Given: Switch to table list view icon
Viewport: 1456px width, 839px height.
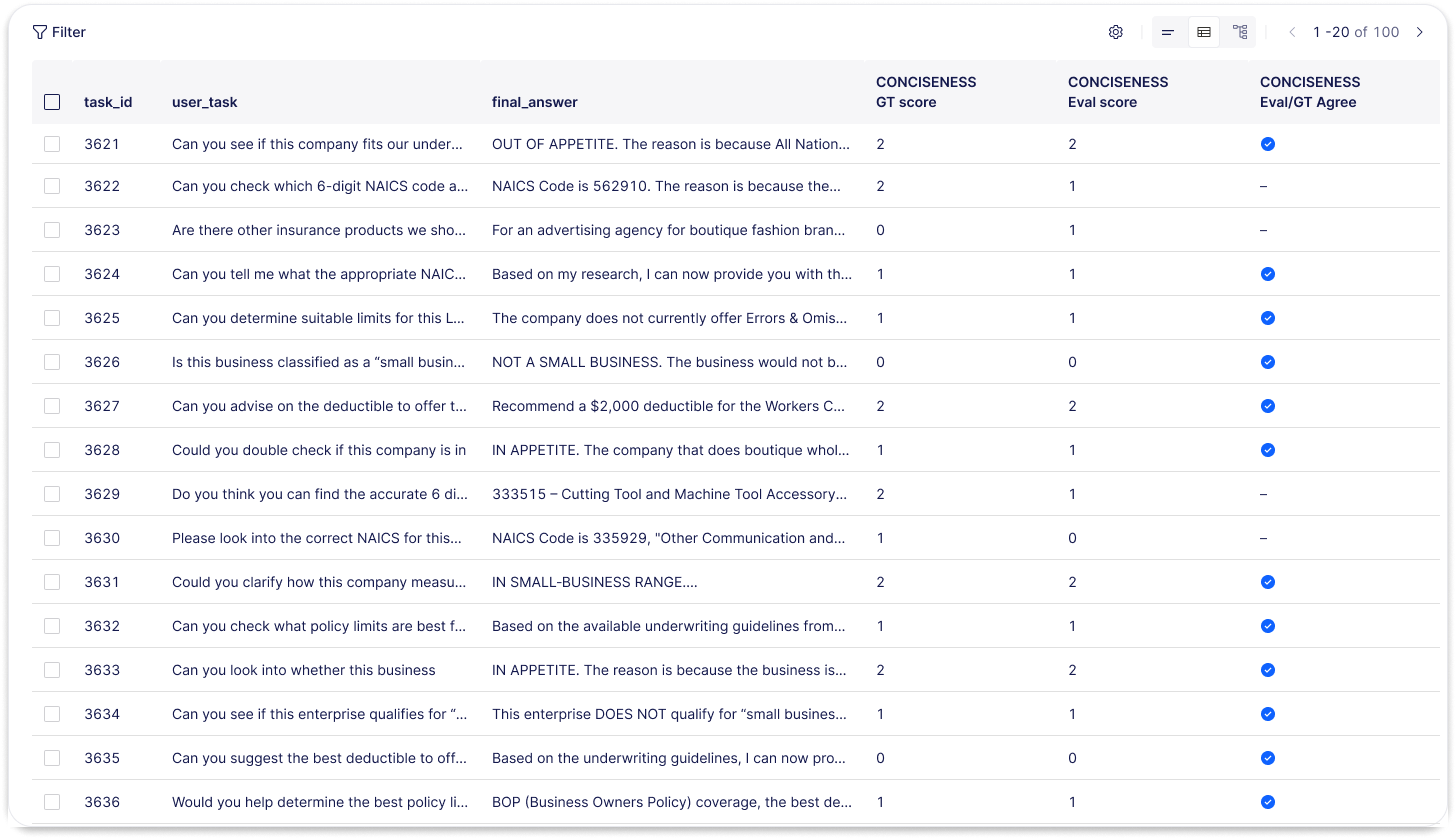Looking at the screenshot, I should tap(1204, 32).
